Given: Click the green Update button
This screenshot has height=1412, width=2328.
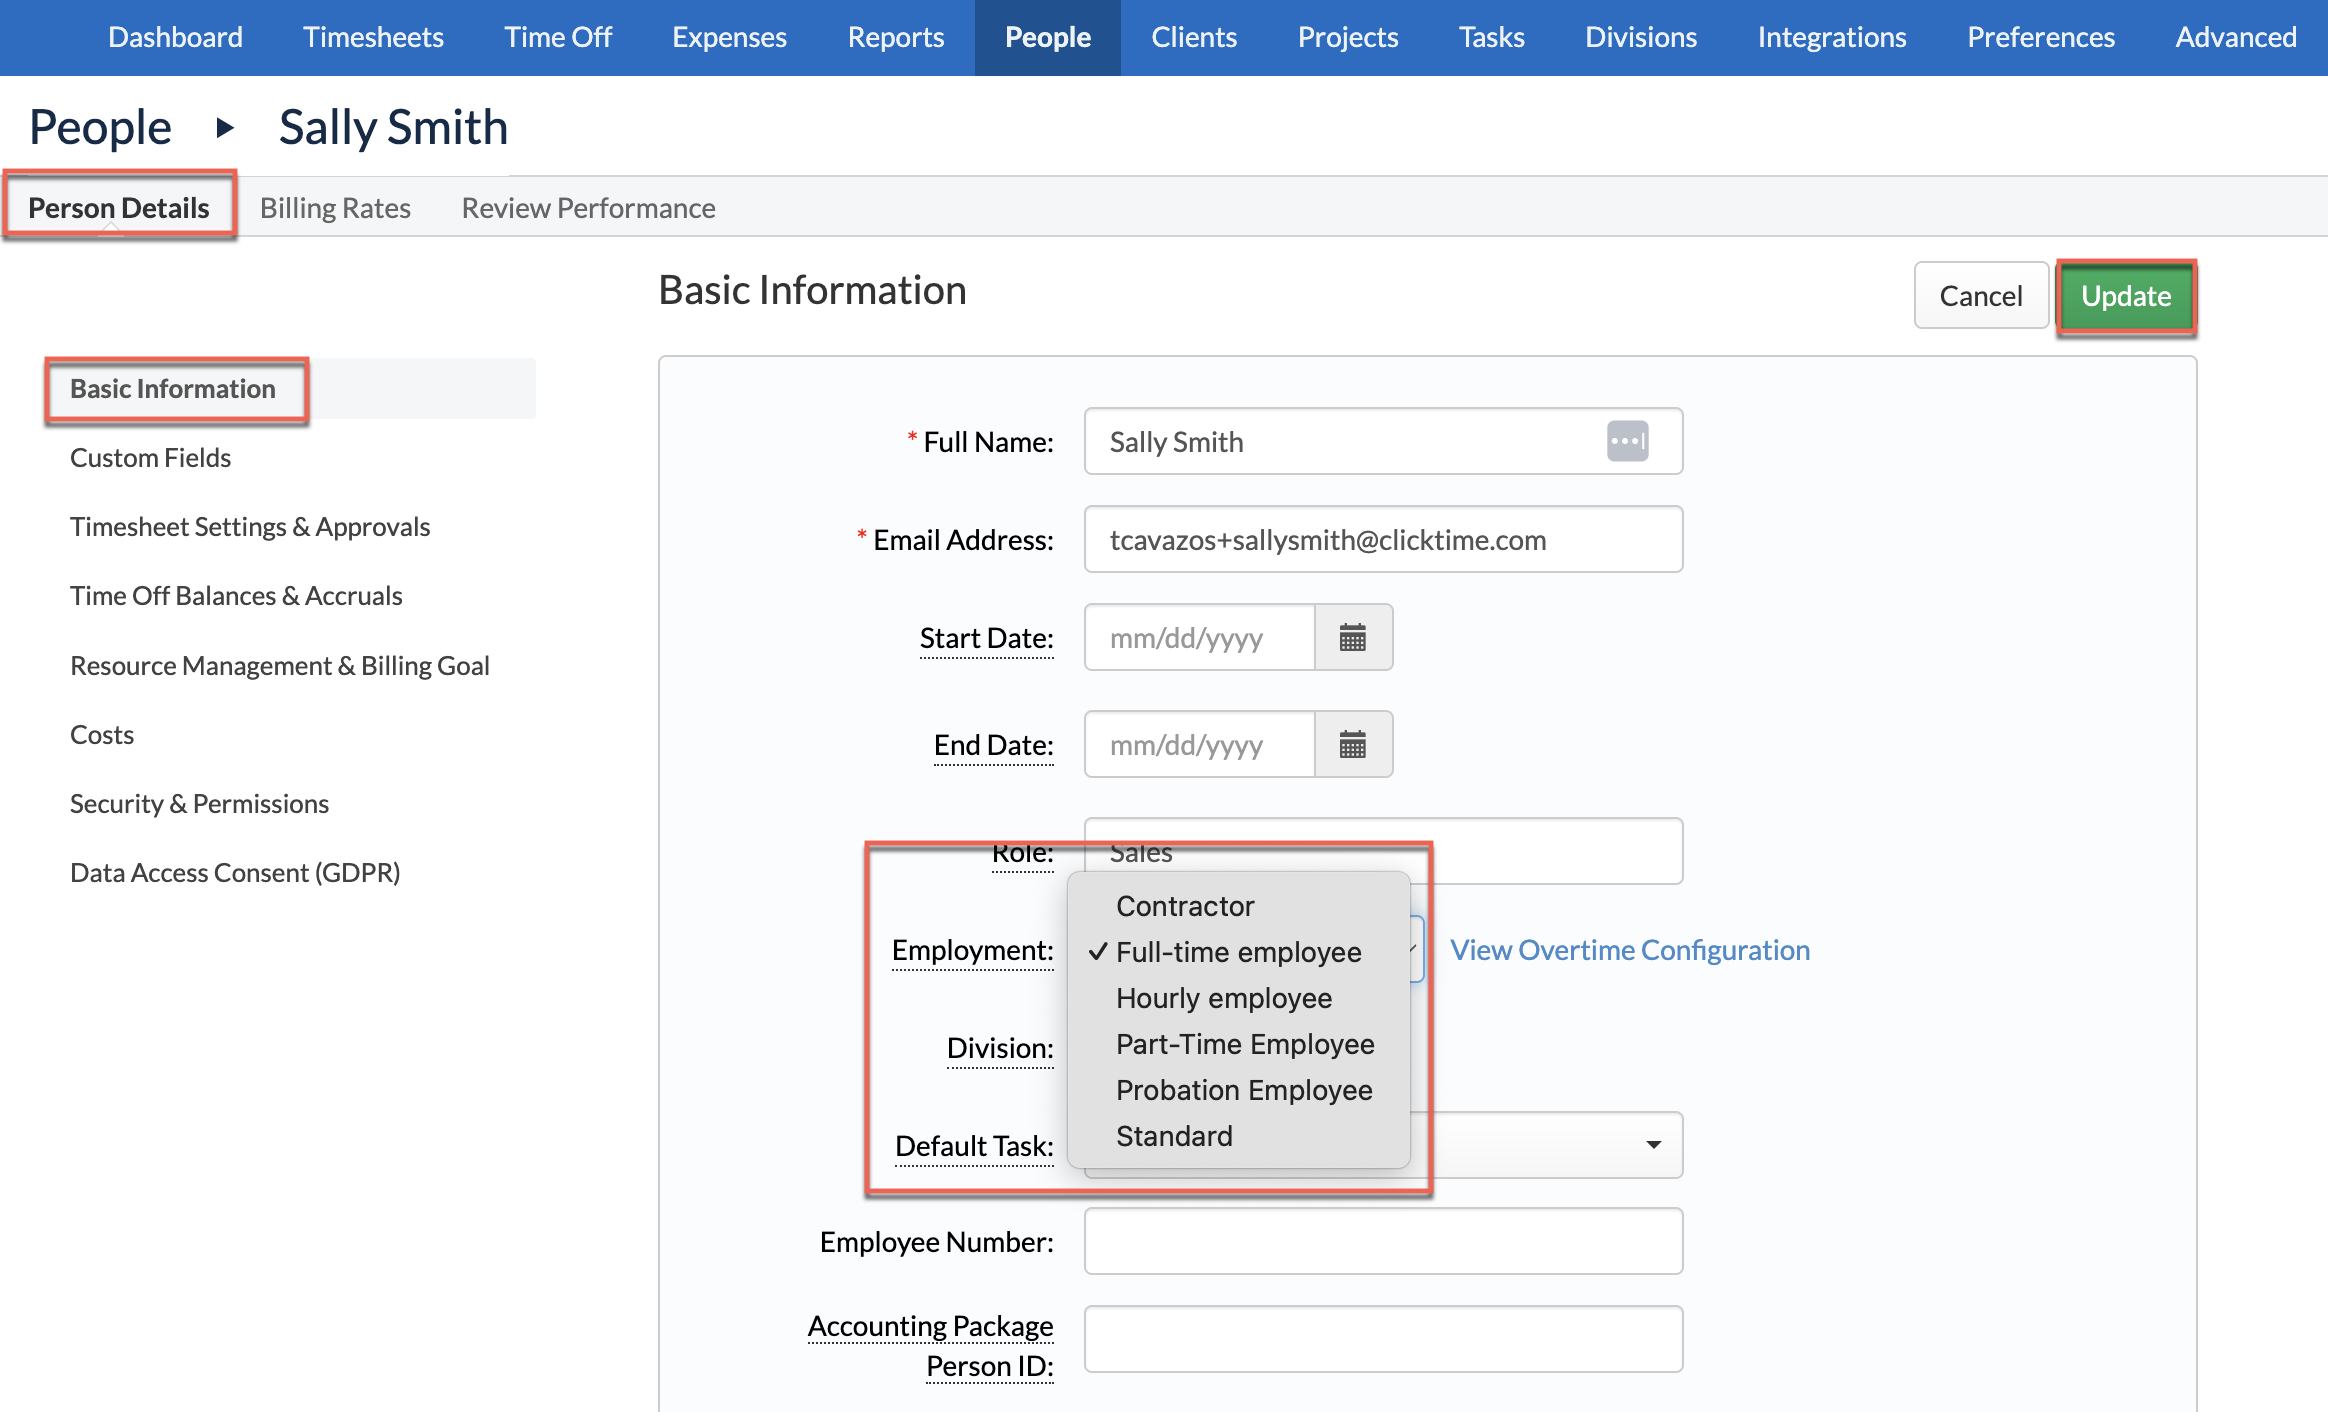Looking at the screenshot, I should [2126, 295].
